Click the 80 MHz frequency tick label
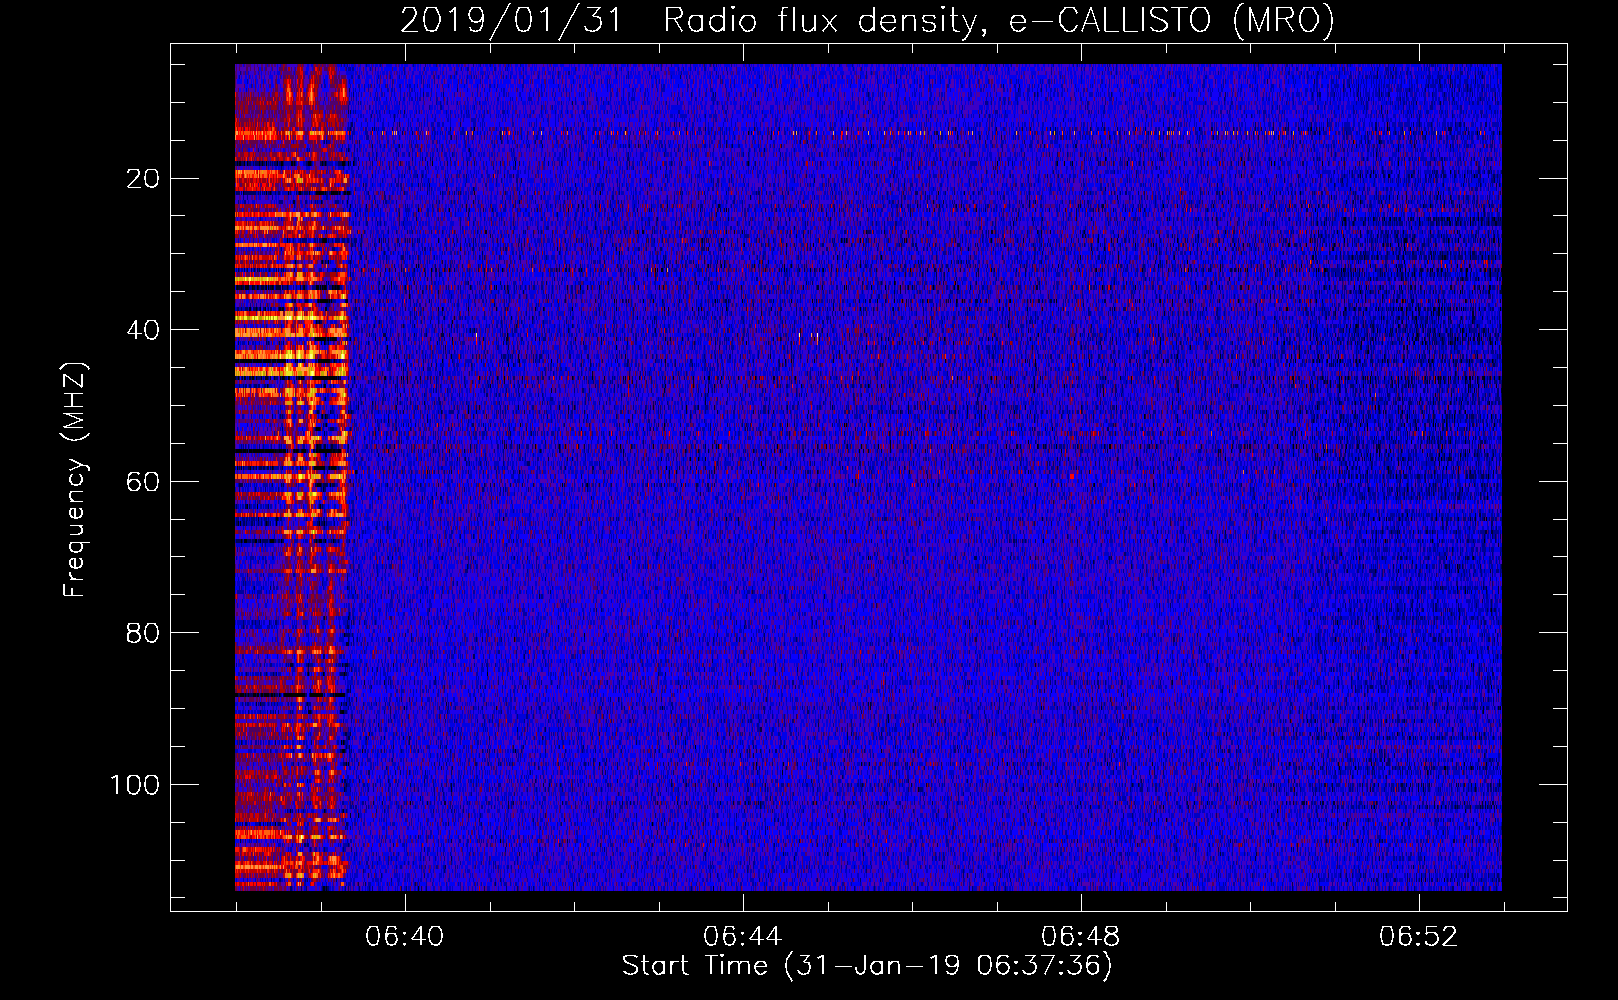 click(143, 633)
